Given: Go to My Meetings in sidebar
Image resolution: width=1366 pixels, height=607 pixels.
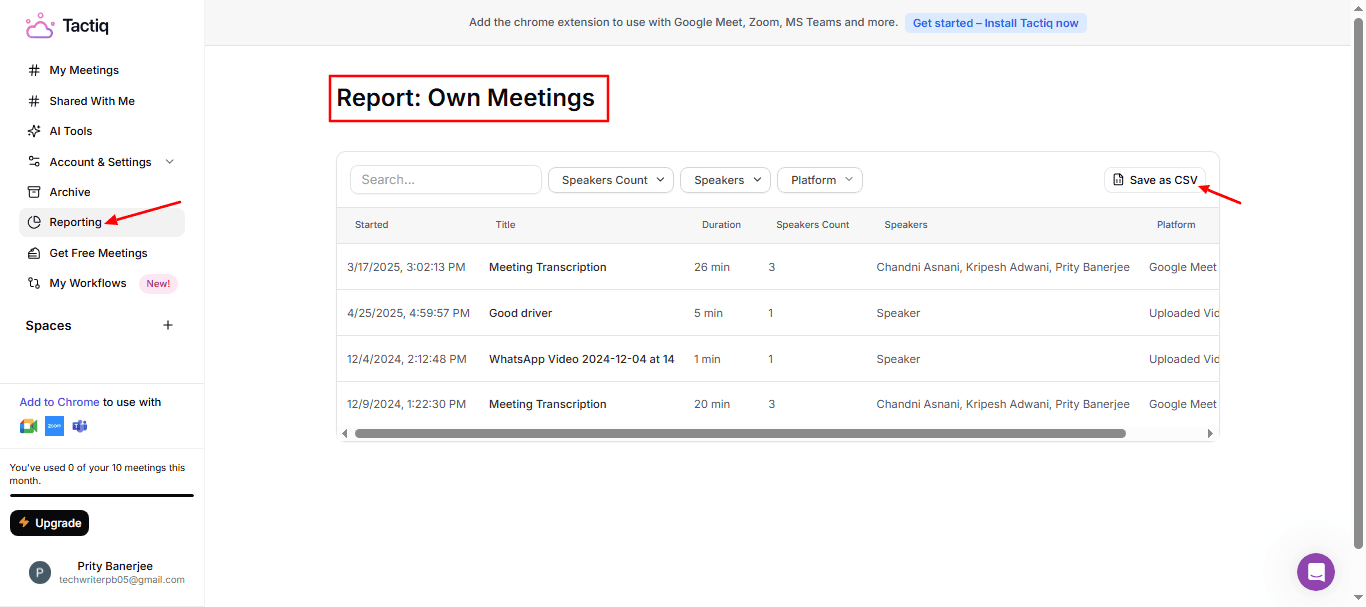Looking at the screenshot, I should point(84,70).
